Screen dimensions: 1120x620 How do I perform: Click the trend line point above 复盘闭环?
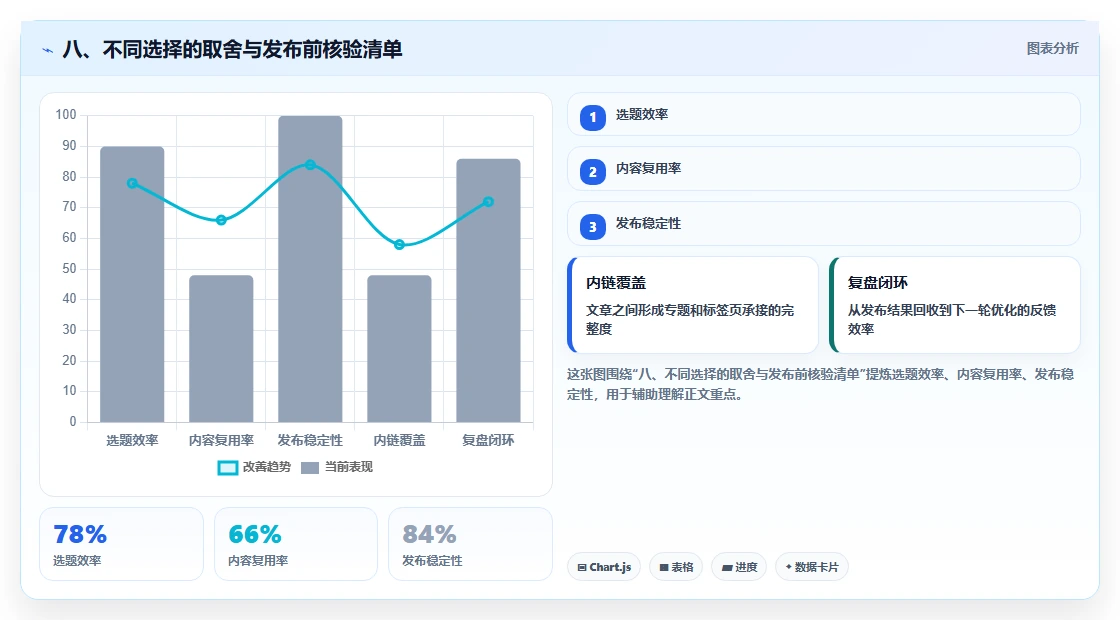[x=489, y=202]
